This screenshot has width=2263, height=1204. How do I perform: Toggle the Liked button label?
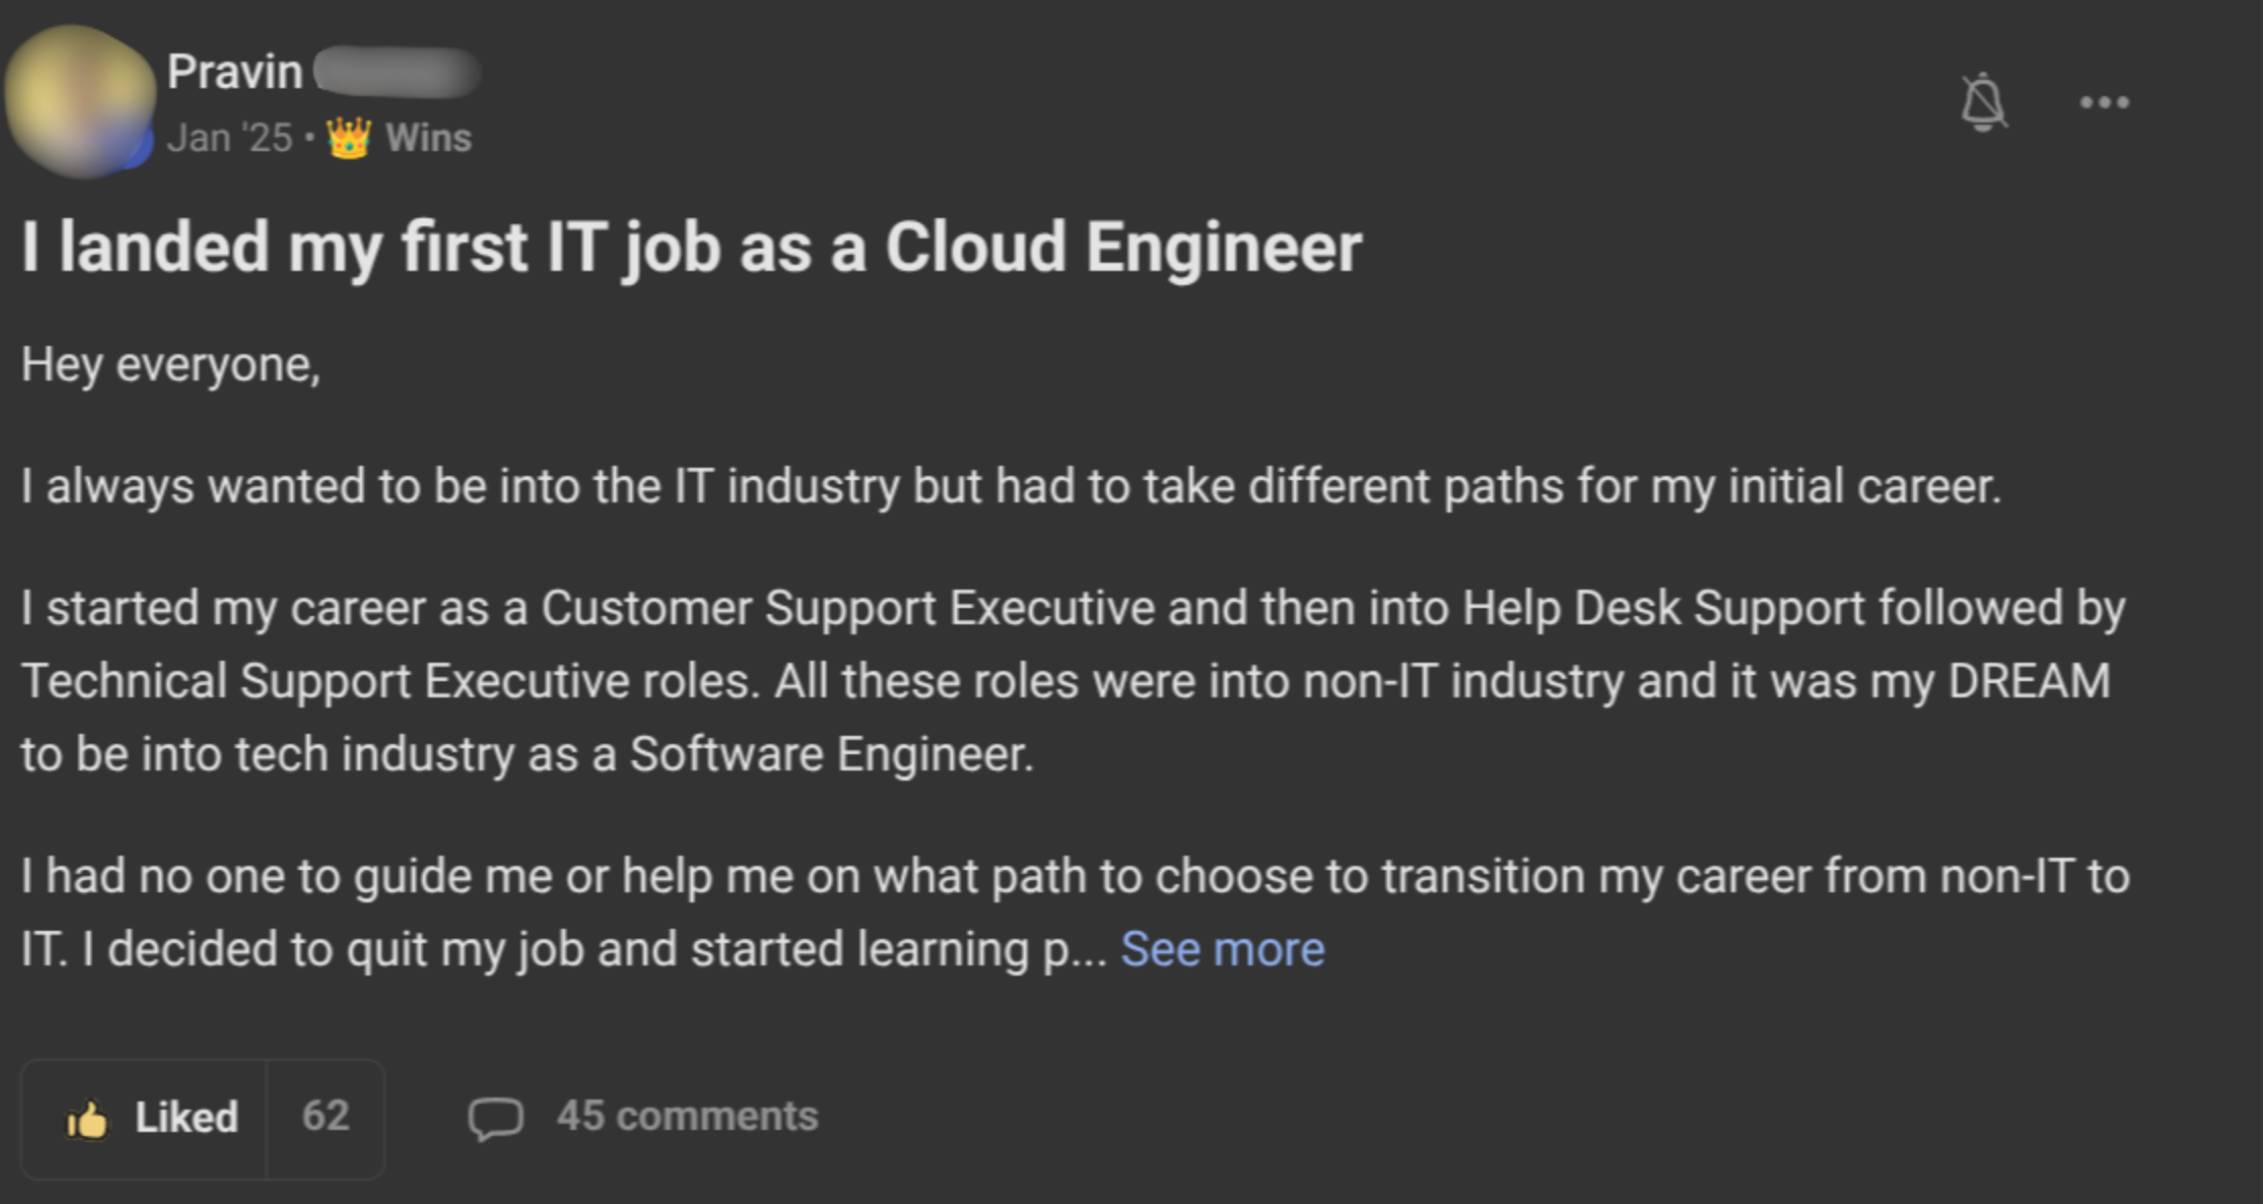pyautogui.click(x=186, y=1118)
